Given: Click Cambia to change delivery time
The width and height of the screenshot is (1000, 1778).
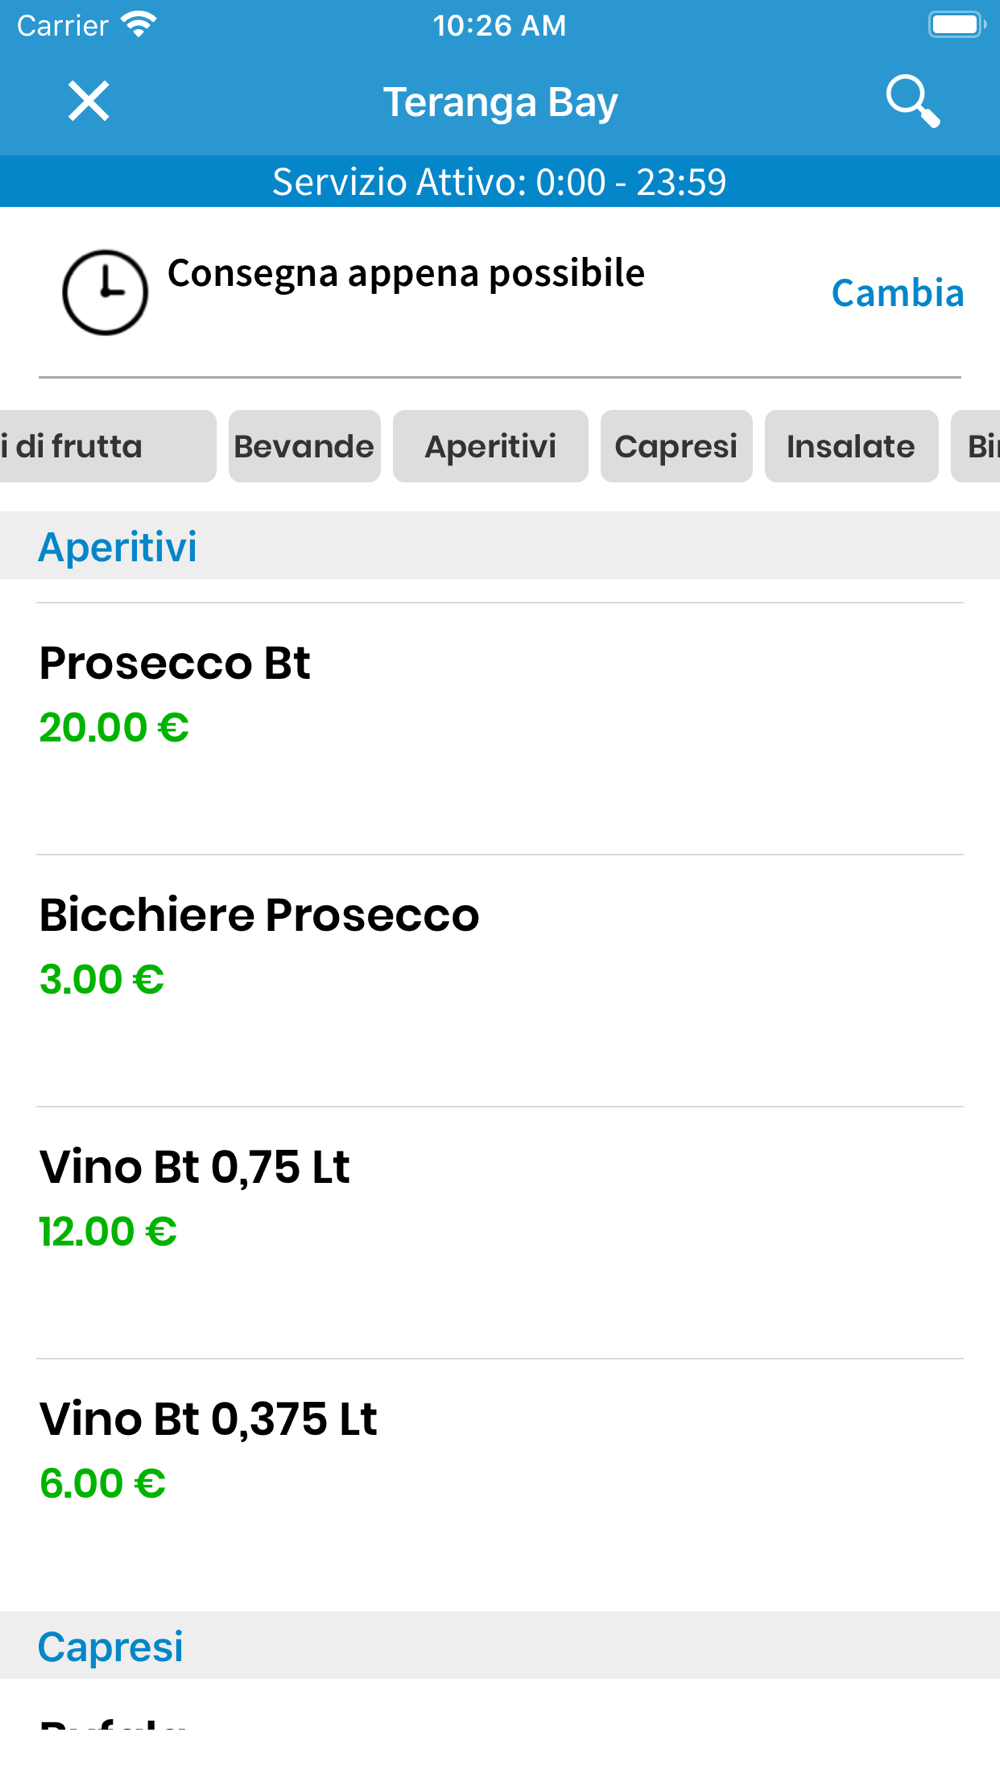Looking at the screenshot, I should coord(897,293).
